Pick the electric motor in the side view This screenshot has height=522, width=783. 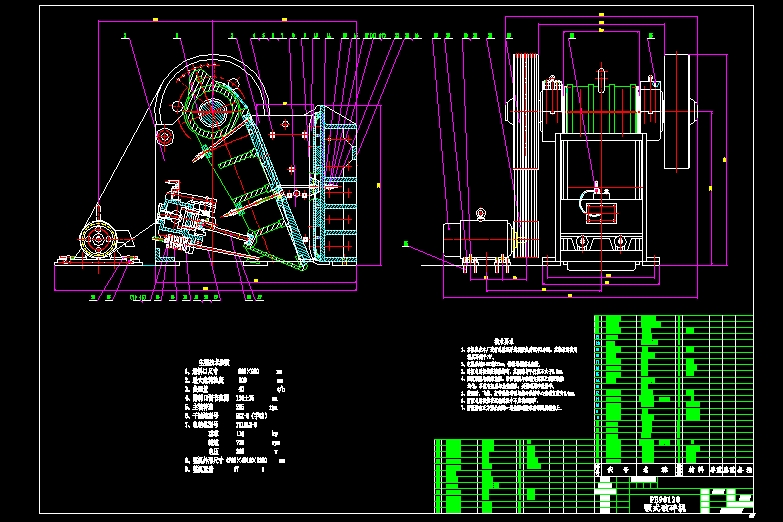pos(98,239)
